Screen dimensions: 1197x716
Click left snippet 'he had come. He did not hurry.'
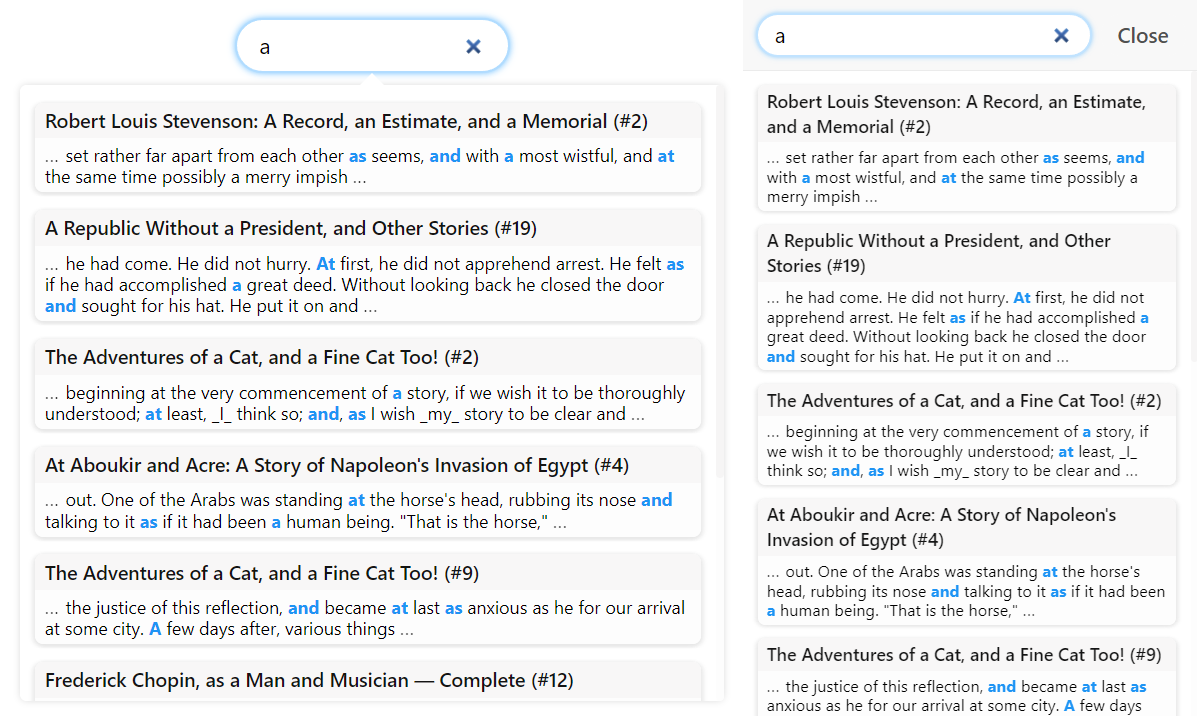point(189,264)
